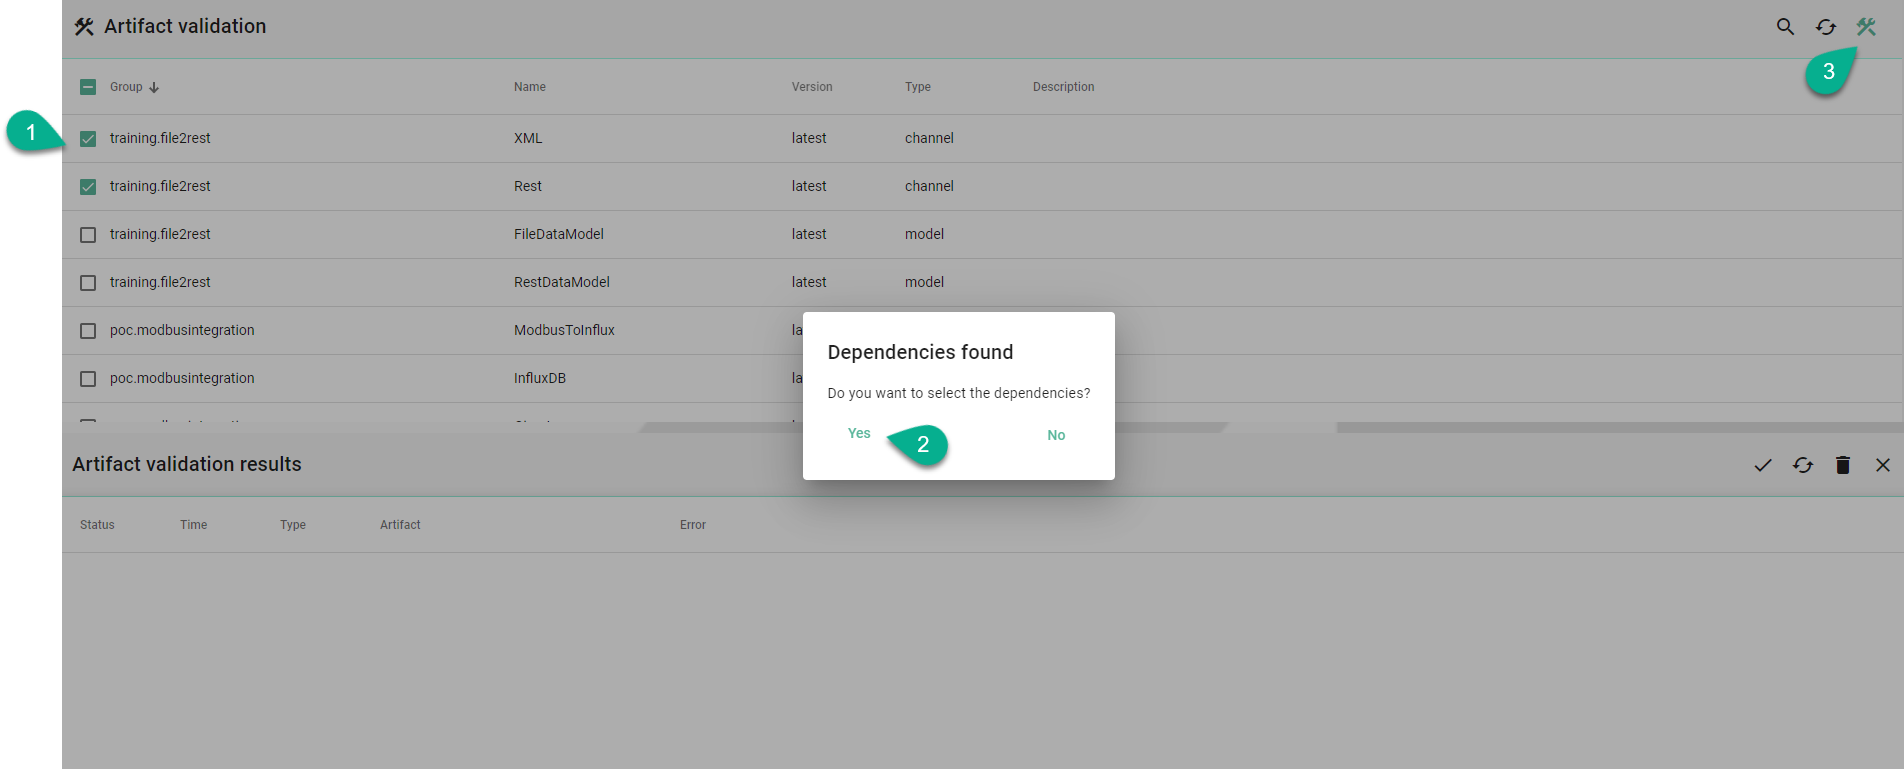Viewport: 1904px width, 769px height.
Task: Click the checkmark icon in validation results
Action: coord(1763,465)
